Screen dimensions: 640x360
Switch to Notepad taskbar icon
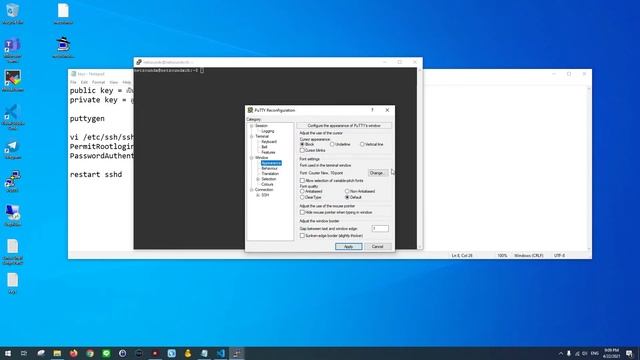(x=204, y=353)
